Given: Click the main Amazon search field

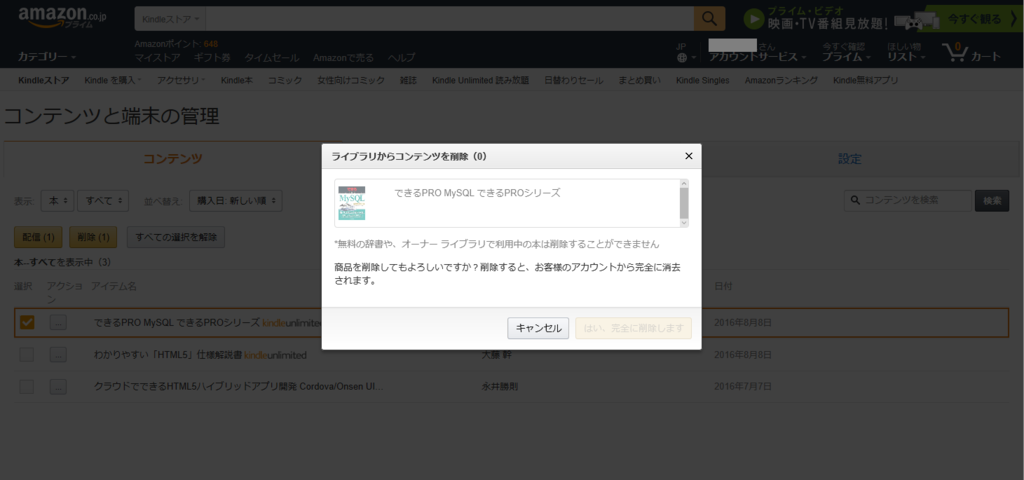Looking at the screenshot, I should click(x=449, y=19).
